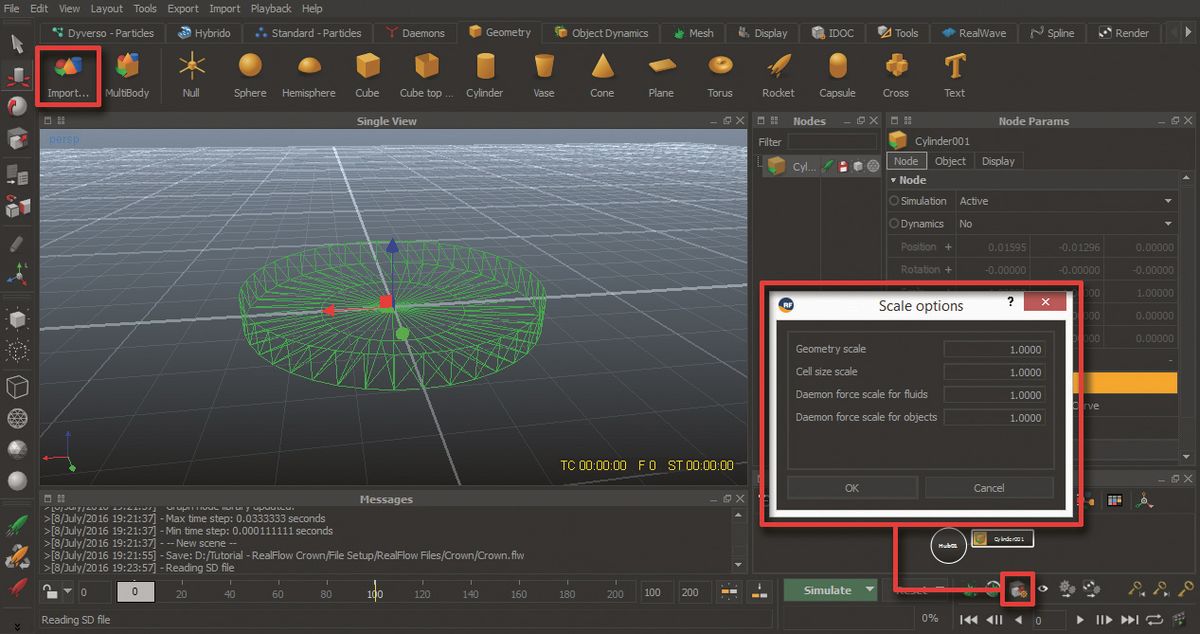Open the Simulate button dropdown arrow
The width and height of the screenshot is (1200, 634).
[868, 590]
